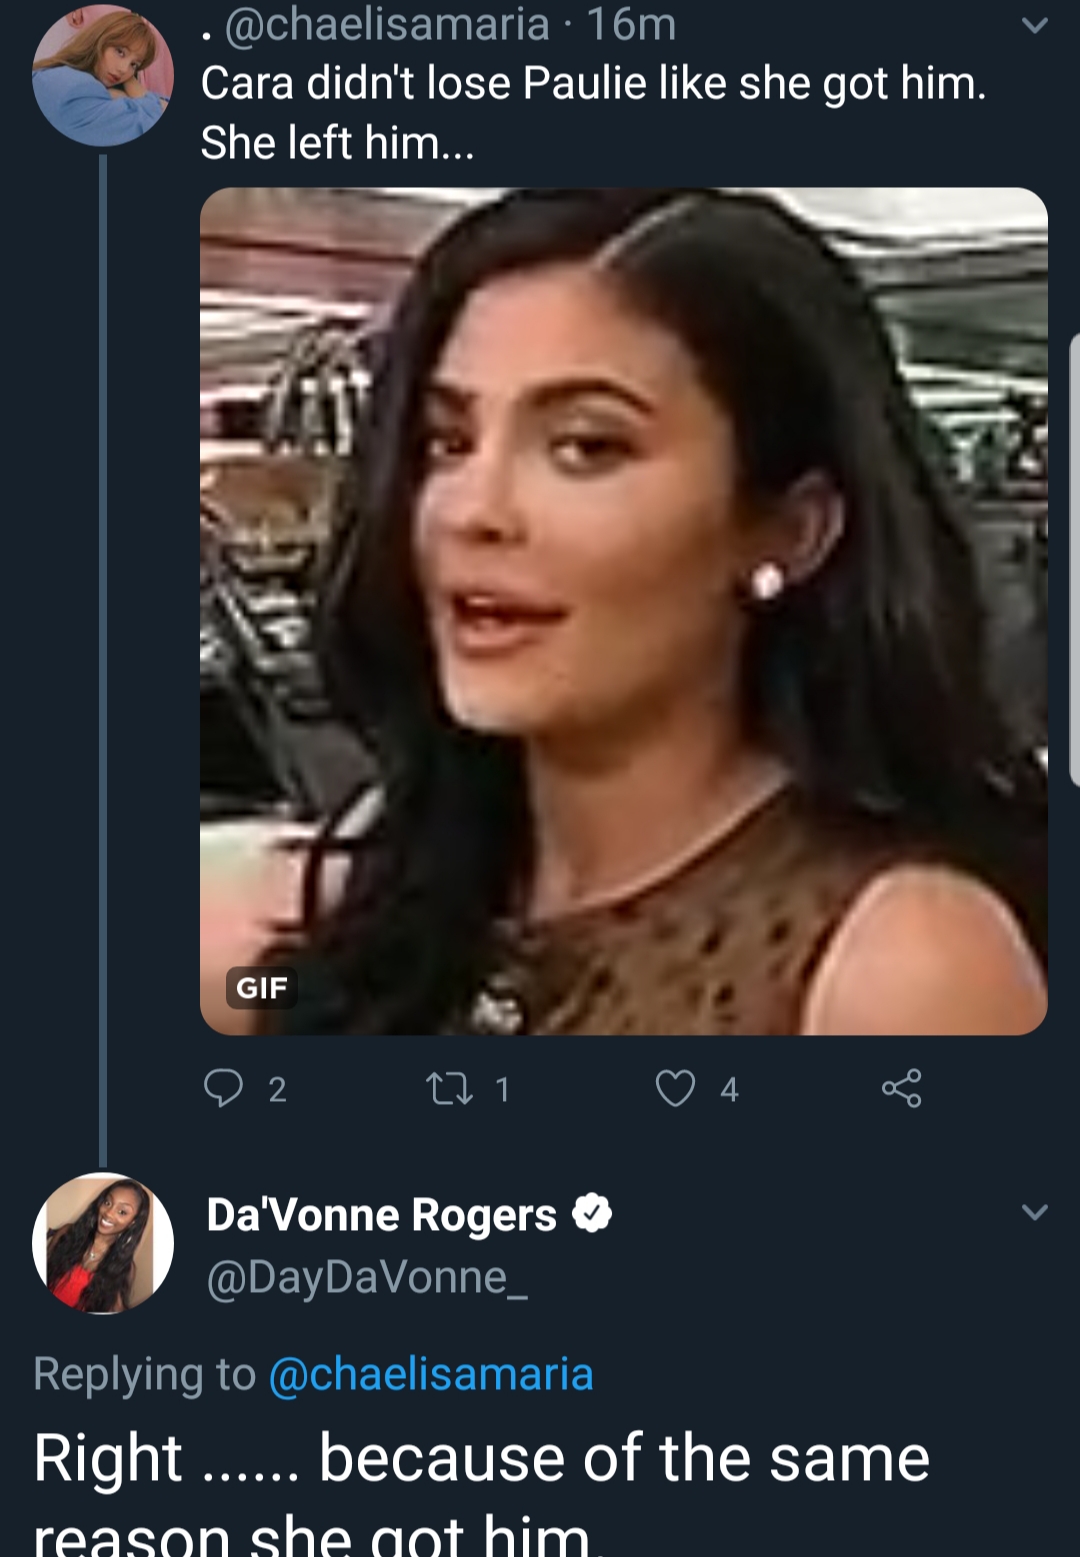Like the tweet with the heart icon
Image resolution: width=1080 pixels, height=1557 pixels.
pyautogui.click(x=675, y=1088)
